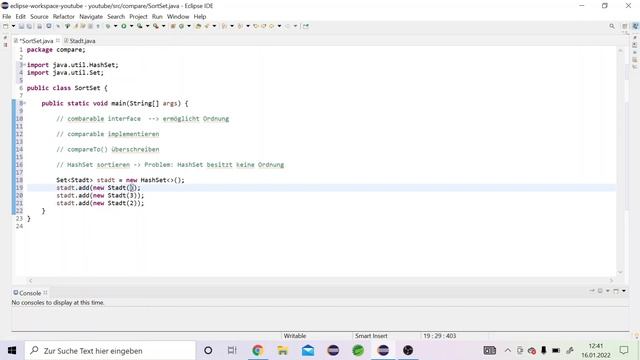Click the Open Perspective icon
Screen dimensions: 640x360
624,26
